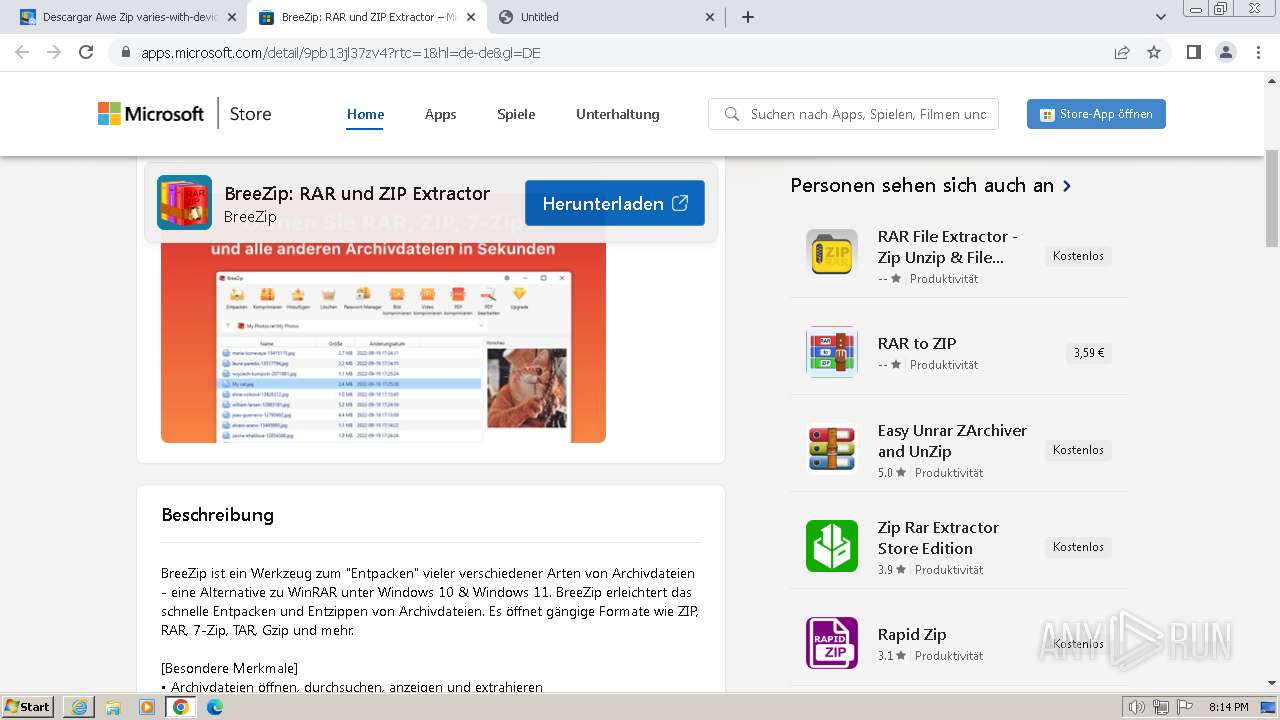Expand 'Personen sehen sich auch an' chevron
The height and width of the screenshot is (720, 1280).
coord(1067,186)
